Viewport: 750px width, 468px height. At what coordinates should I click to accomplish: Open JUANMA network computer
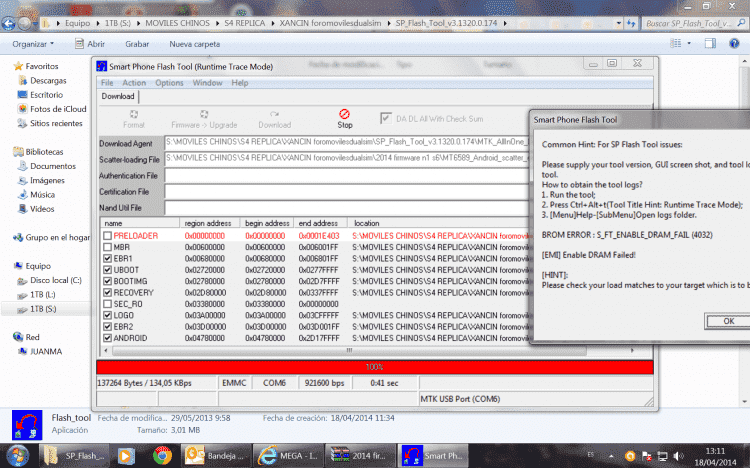click(45, 351)
